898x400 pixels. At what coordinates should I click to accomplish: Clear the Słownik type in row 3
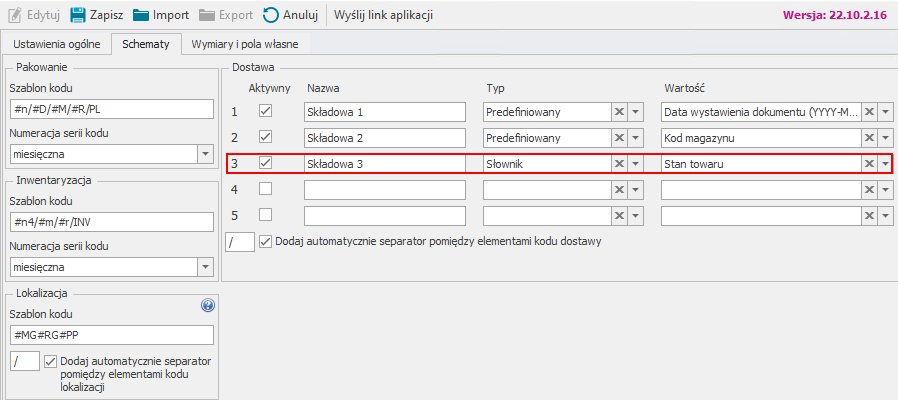619,163
